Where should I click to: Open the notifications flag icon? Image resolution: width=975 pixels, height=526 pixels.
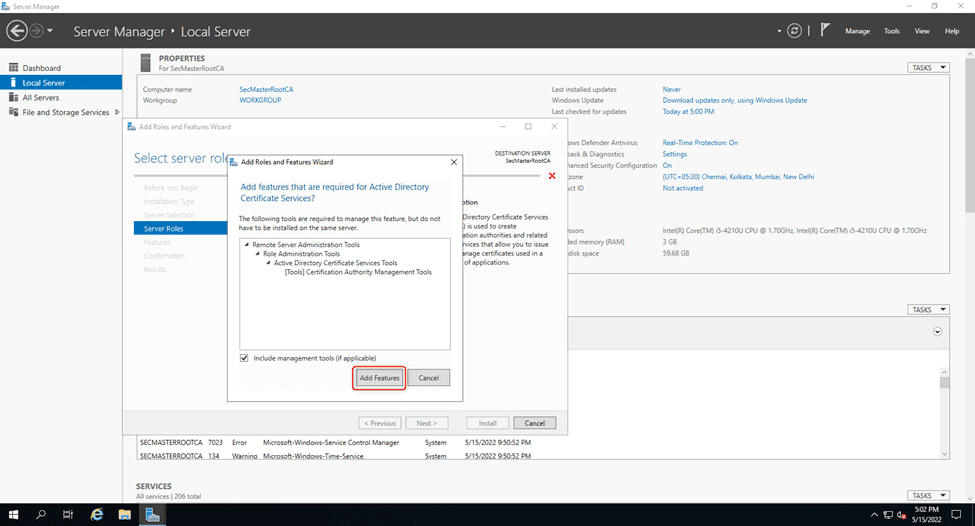tap(825, 30)
